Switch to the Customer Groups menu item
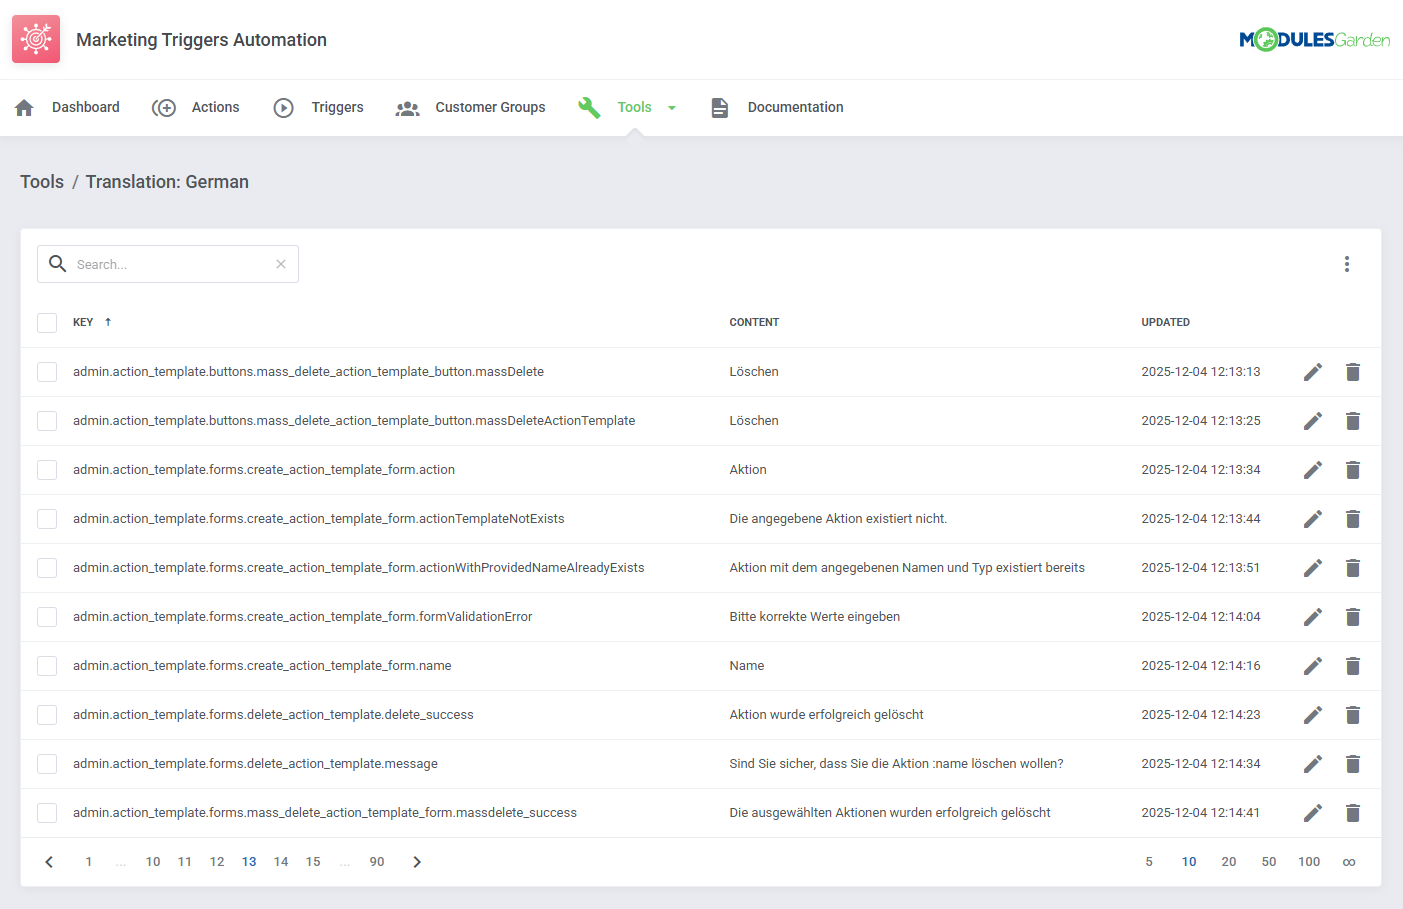1403x909 pixels. click(x=490, y=107)
